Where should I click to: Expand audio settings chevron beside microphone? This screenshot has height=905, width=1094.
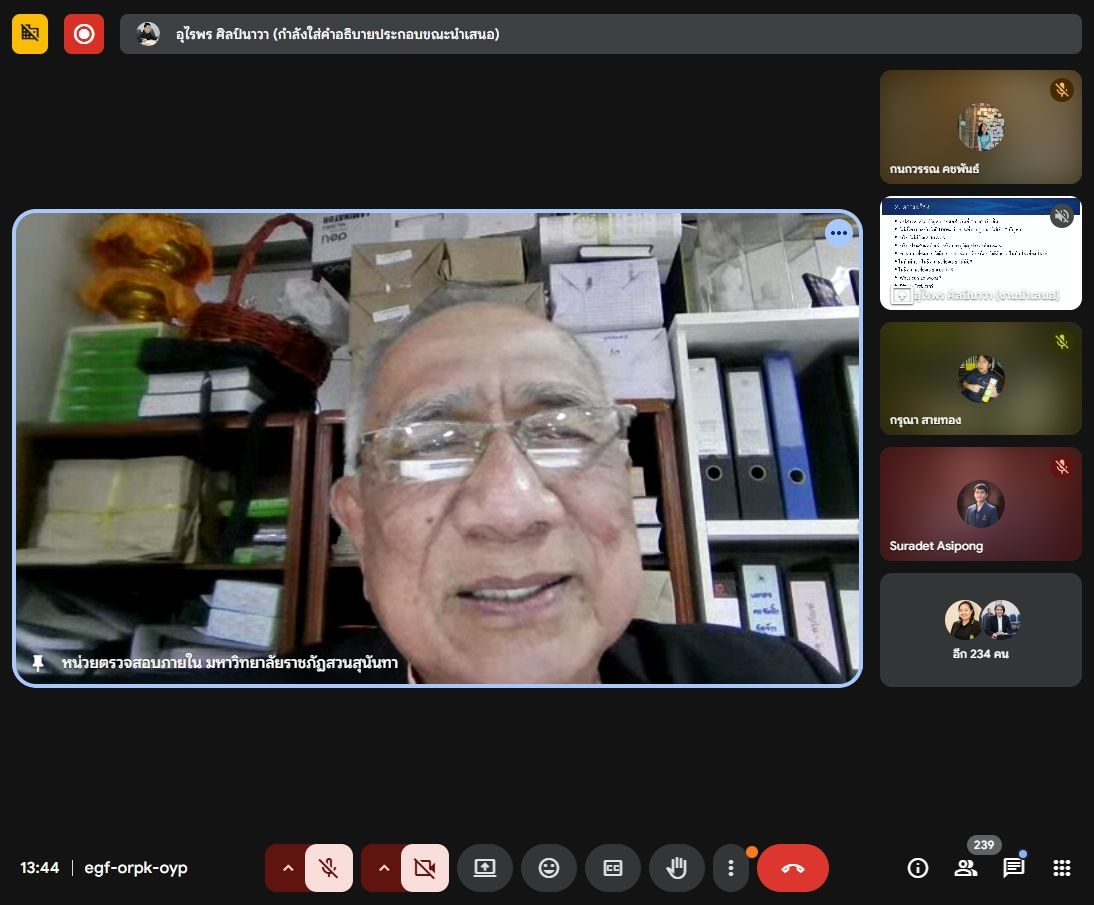point(288,868)
